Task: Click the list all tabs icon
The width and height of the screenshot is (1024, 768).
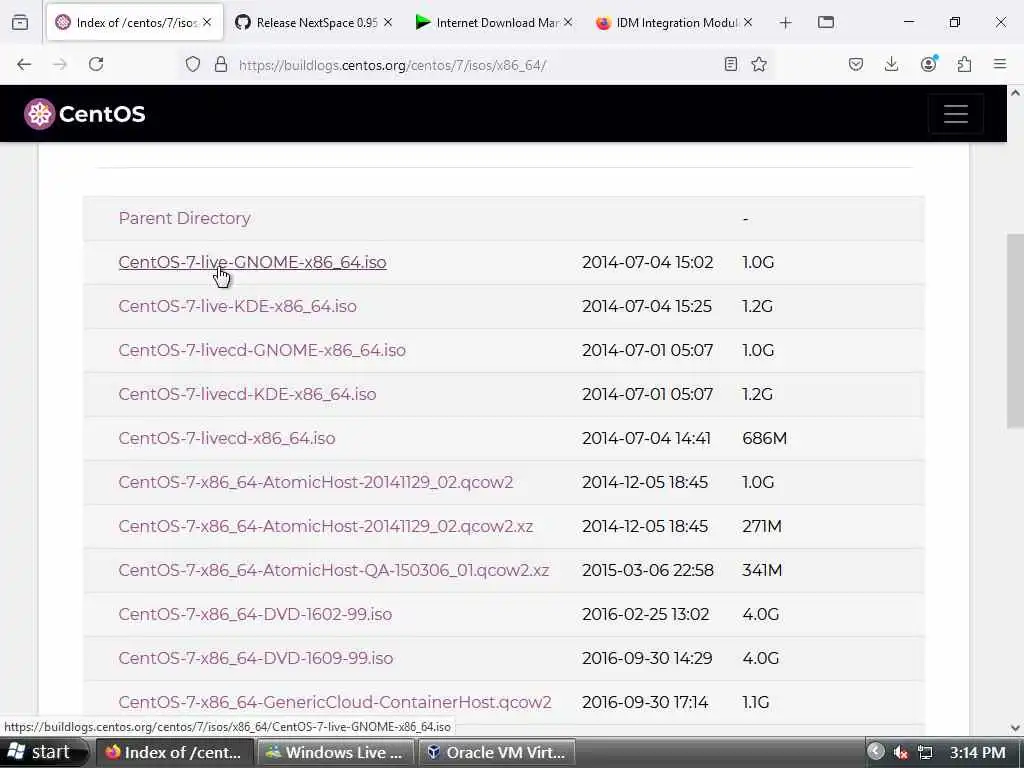Action: pos(826,22)
